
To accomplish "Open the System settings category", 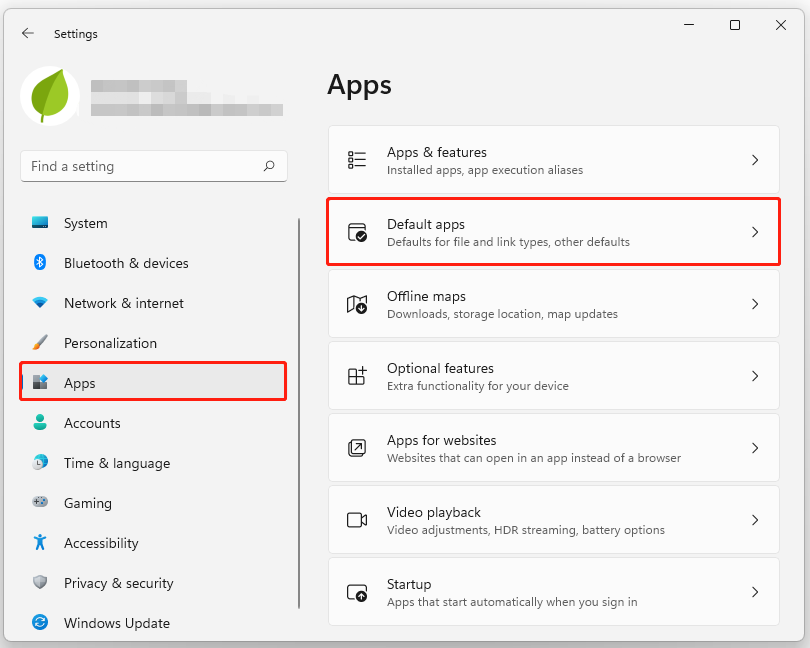I will [153, 223].
